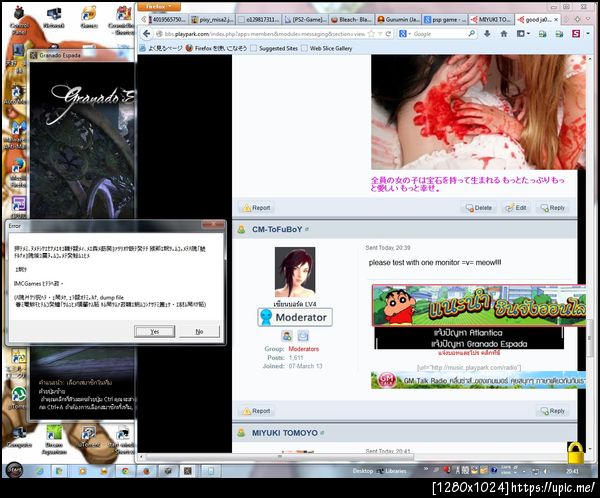Reply to CM-ToFuBoY's message
This screenshot has height=498, width=600.
[x=553, y=411]
